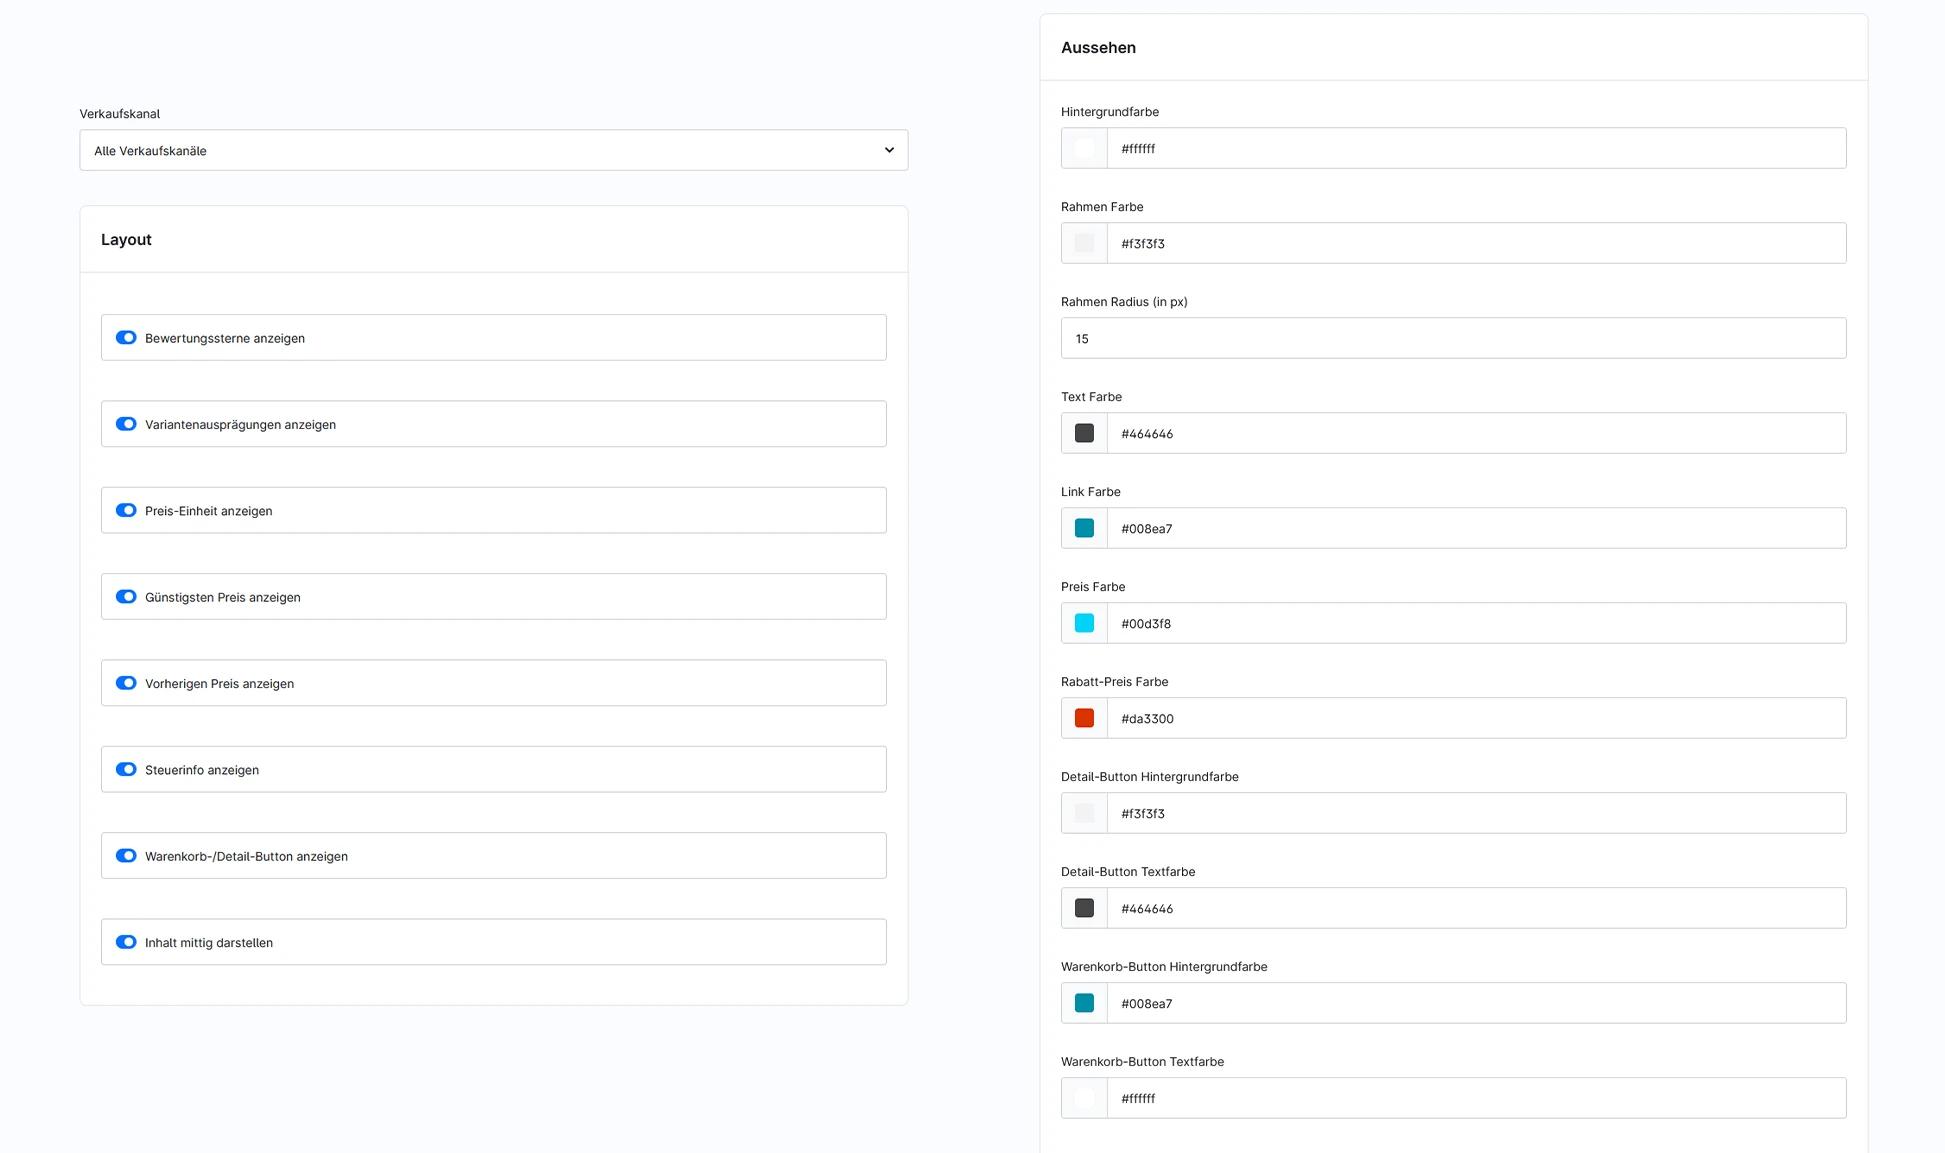Open the Link Farbe teal swatch

pyautogui.click(x=1084, y=529)
